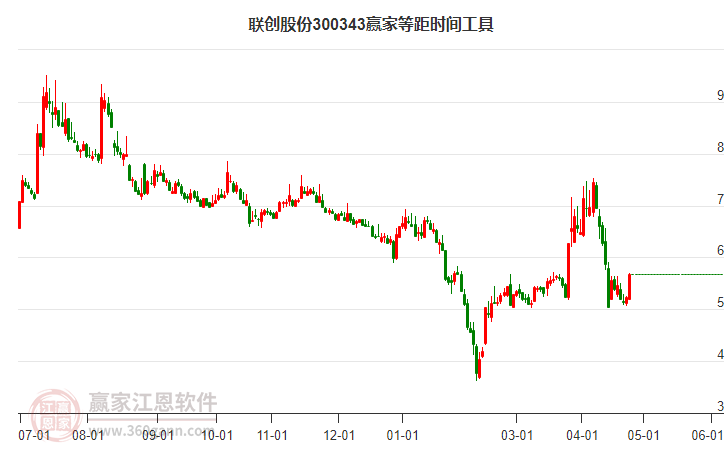The height and width of the screenshot is (450, 726).
Task: Click the 11-01 date axis label
Action: pos(272,436)
